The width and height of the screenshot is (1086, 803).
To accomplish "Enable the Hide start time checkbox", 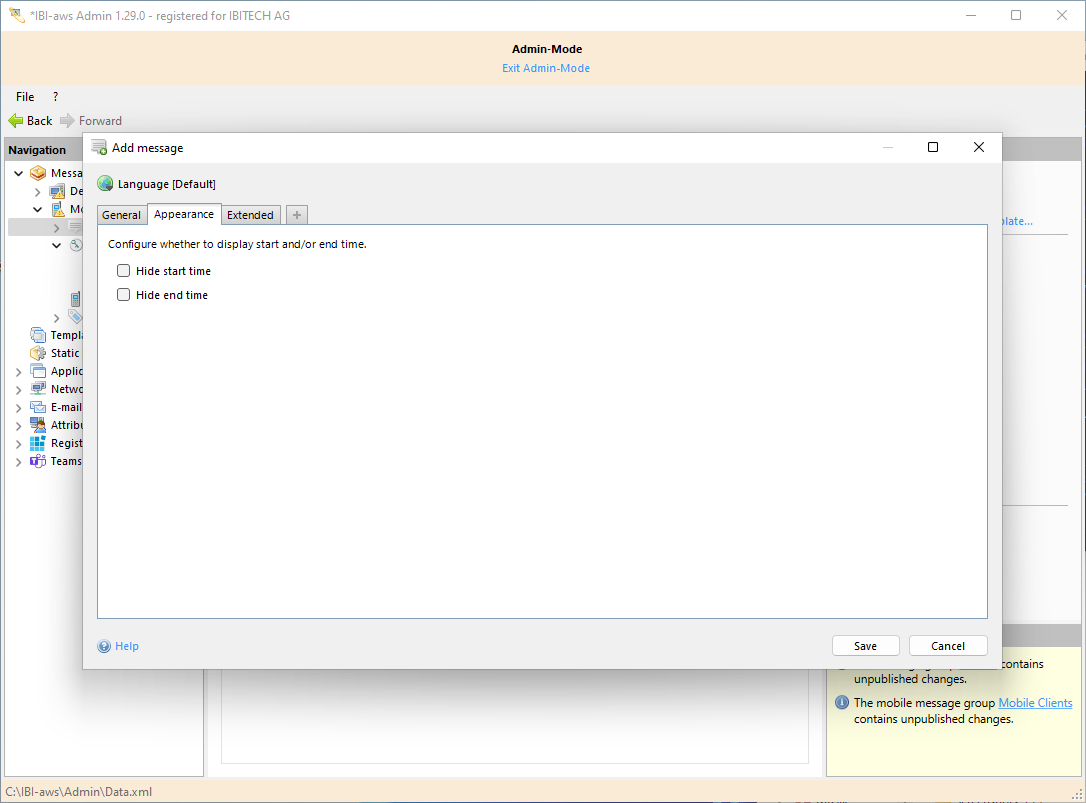I will click(x=124, y=271).
